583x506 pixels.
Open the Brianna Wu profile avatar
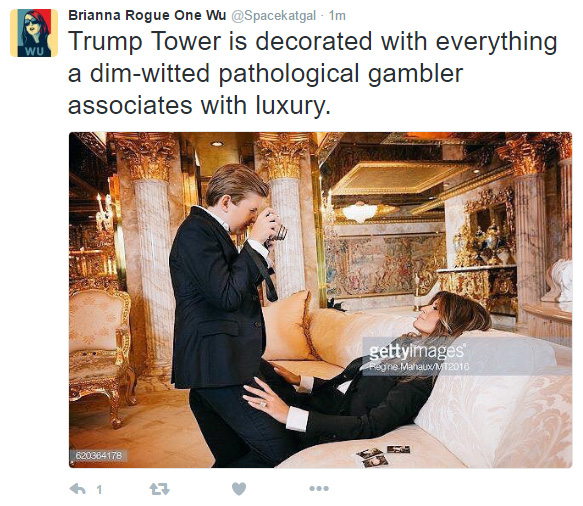(34, 33)
